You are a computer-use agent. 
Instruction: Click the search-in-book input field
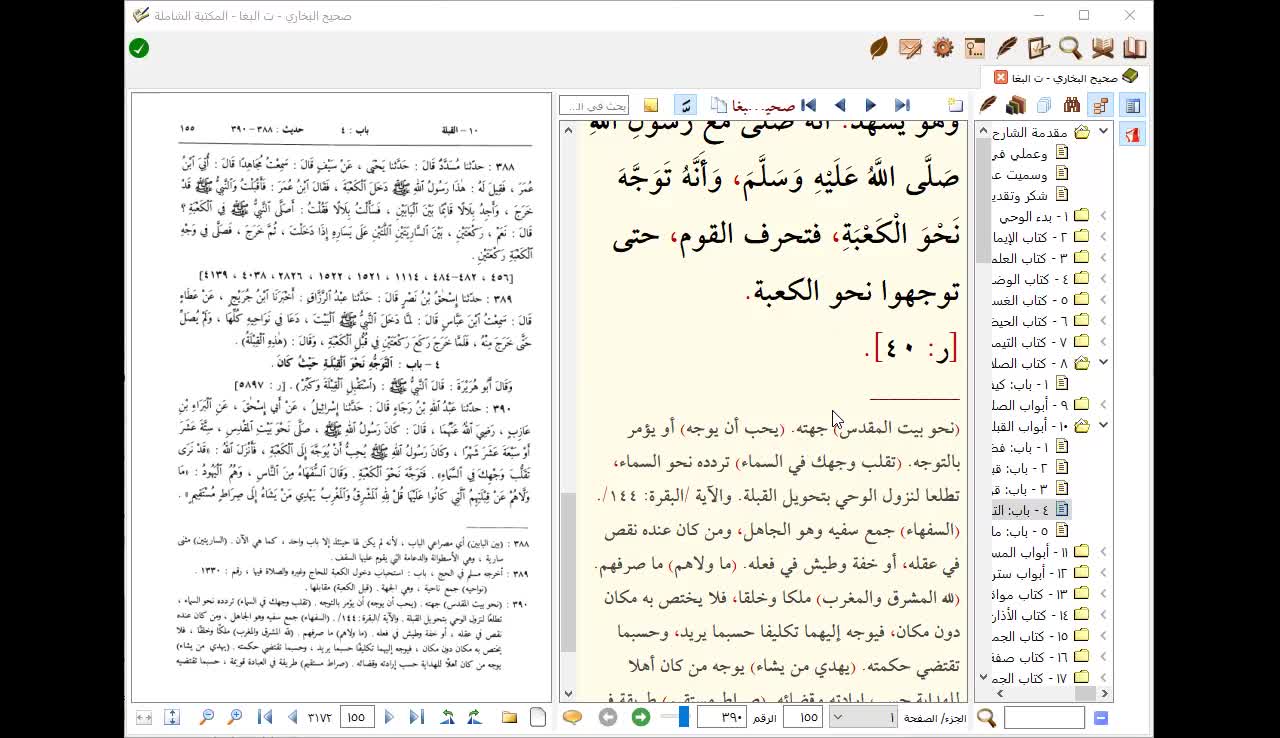tap(594, 105)
